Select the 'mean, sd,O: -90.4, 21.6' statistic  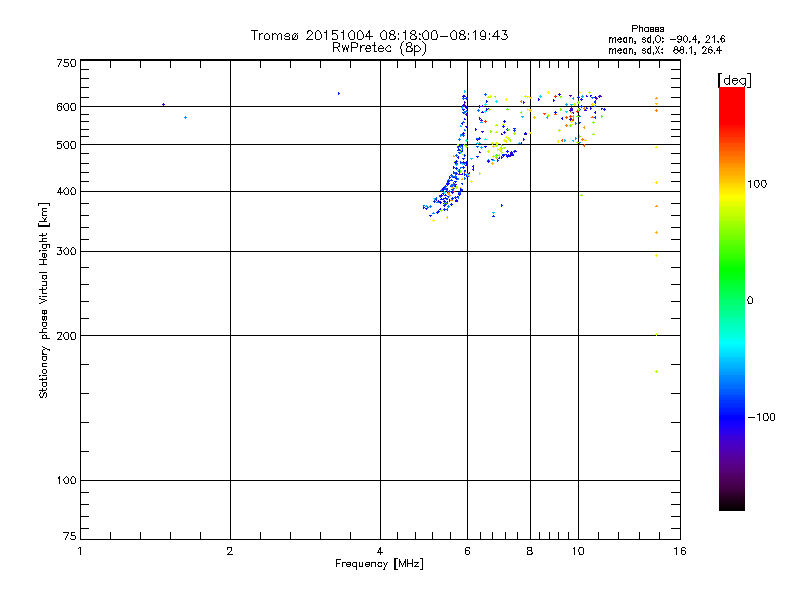click(x=666, y=40)
